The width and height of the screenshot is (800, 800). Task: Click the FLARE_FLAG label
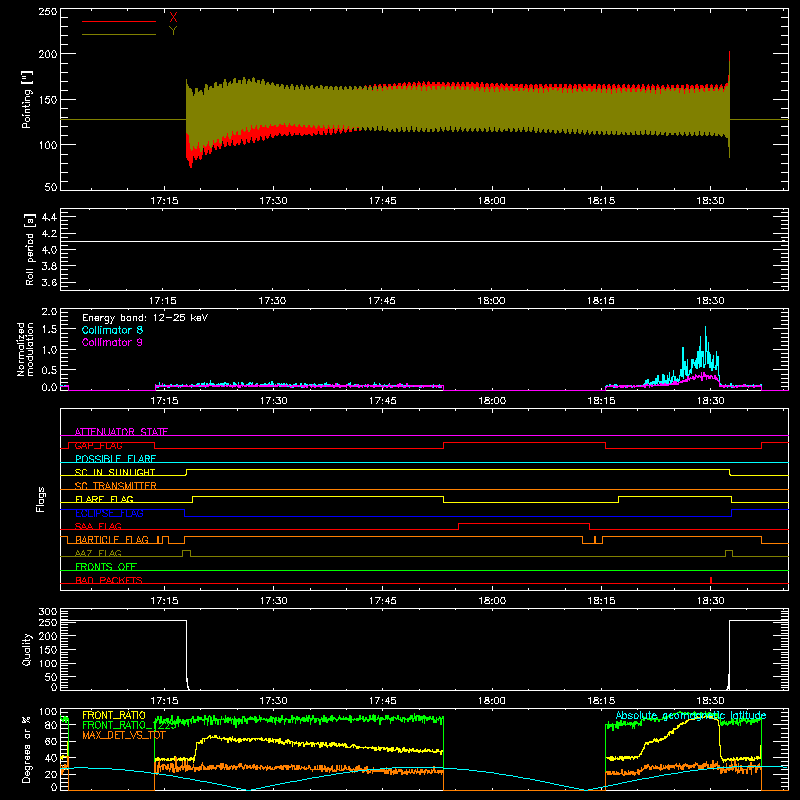104,499
